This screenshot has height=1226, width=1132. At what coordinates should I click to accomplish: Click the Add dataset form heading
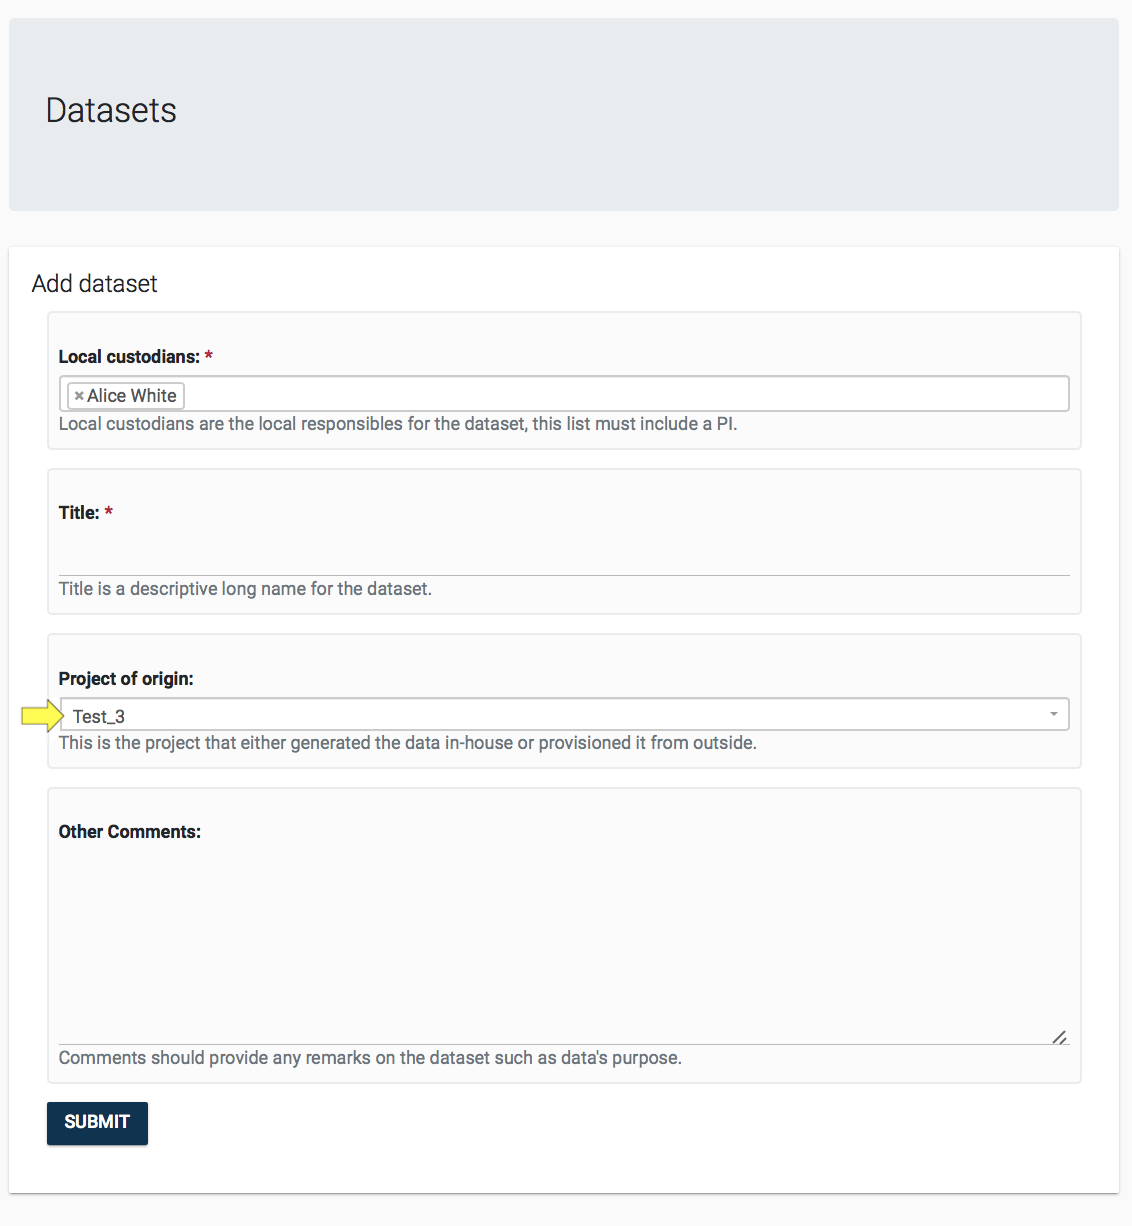(x=95, y=284)
